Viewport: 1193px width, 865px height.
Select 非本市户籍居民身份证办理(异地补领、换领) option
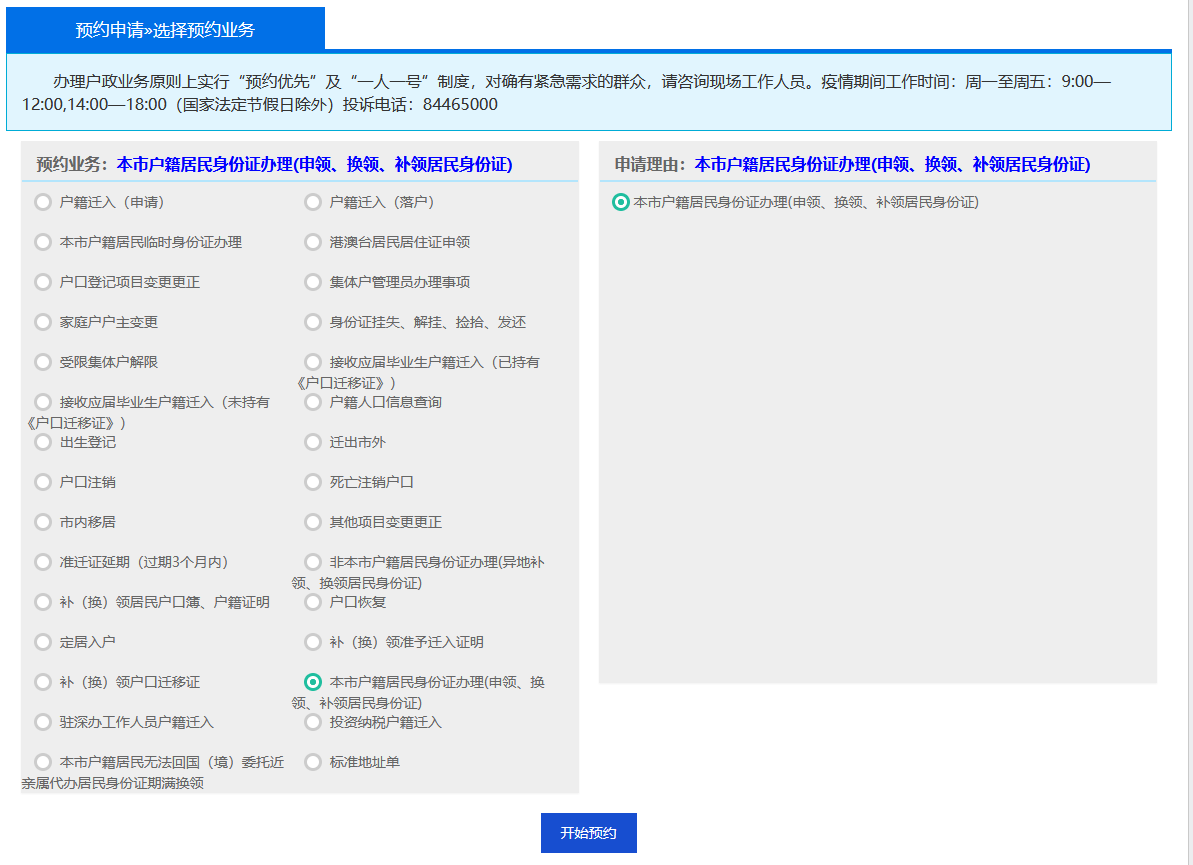[313, 562]
